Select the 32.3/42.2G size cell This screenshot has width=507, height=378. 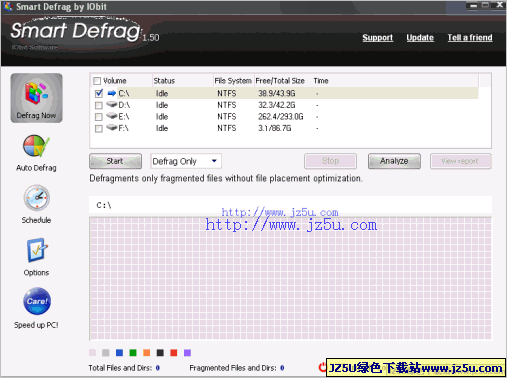coord(277,105)
